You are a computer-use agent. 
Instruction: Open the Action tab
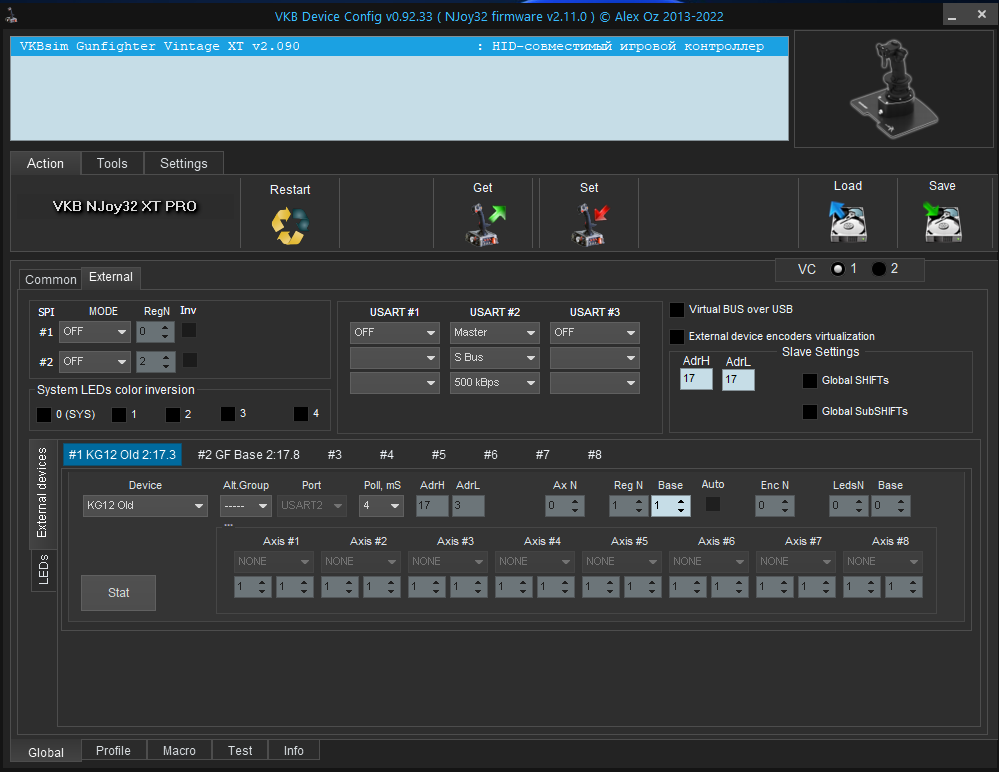45,164
